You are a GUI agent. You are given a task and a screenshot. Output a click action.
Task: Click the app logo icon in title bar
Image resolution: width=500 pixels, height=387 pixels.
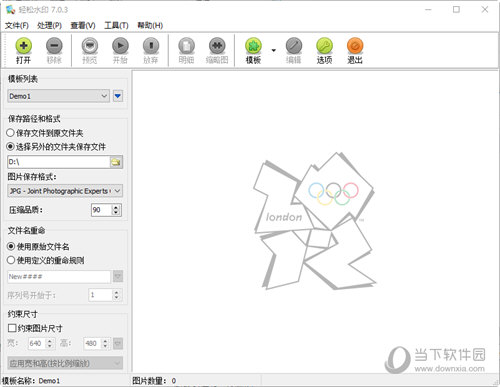[10, 10]
